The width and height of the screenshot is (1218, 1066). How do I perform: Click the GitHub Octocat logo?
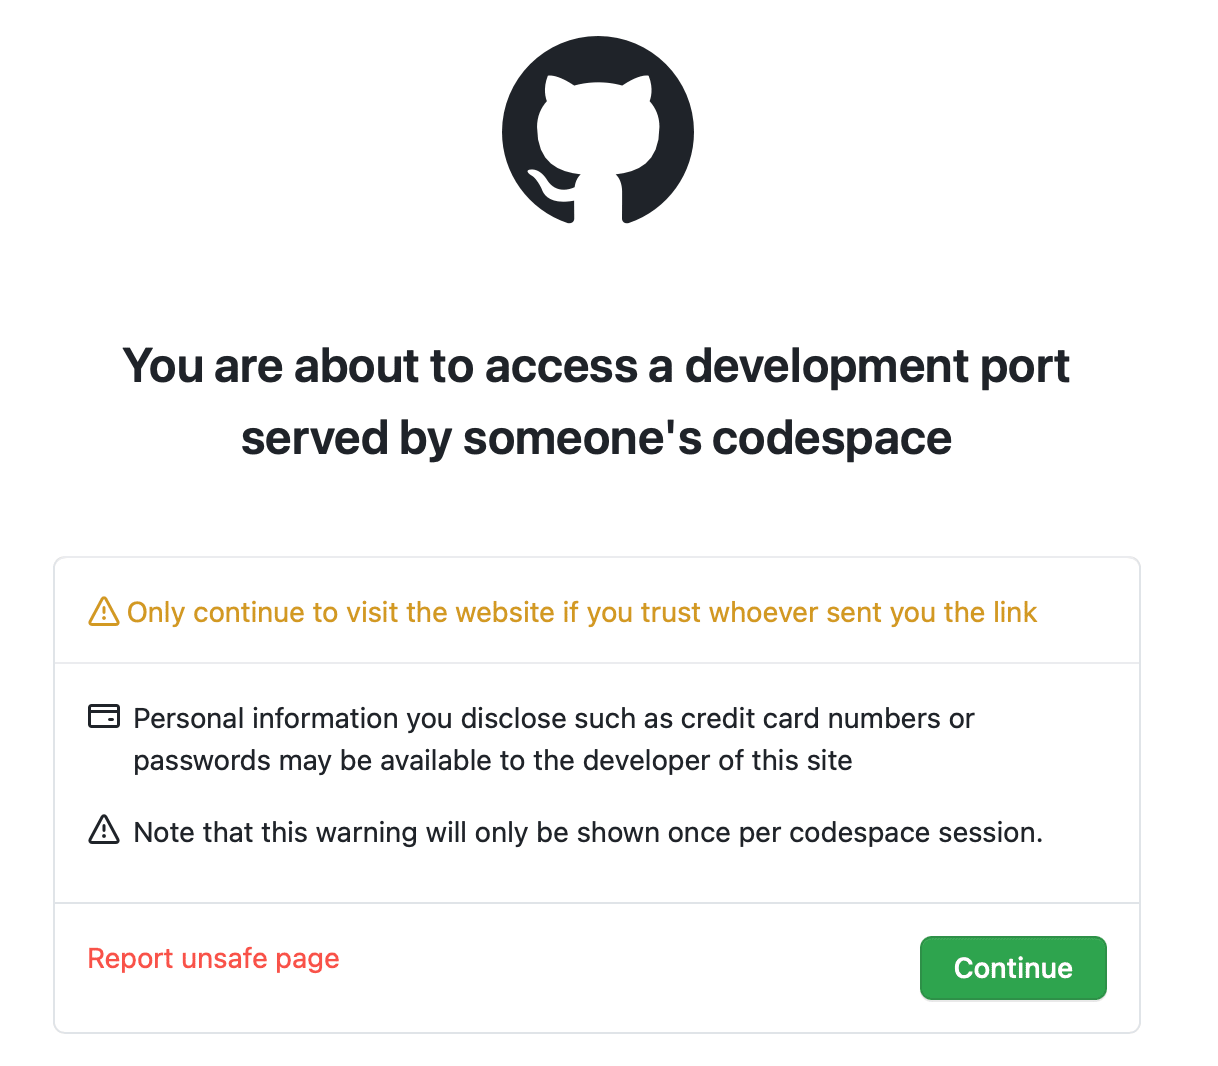[x=598, y=130]
